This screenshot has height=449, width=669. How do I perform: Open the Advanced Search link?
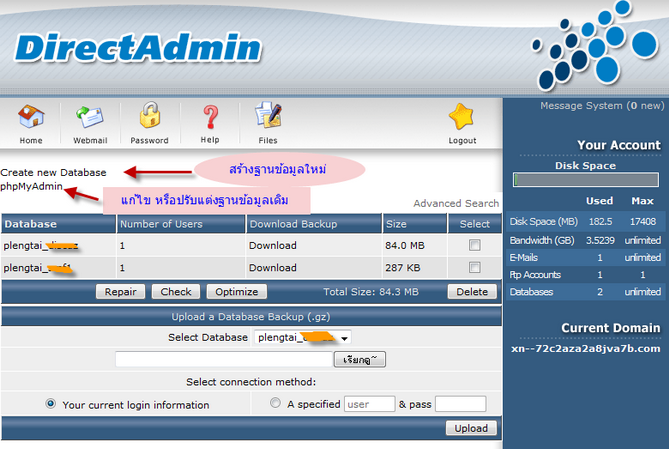[x=456, y=203]
